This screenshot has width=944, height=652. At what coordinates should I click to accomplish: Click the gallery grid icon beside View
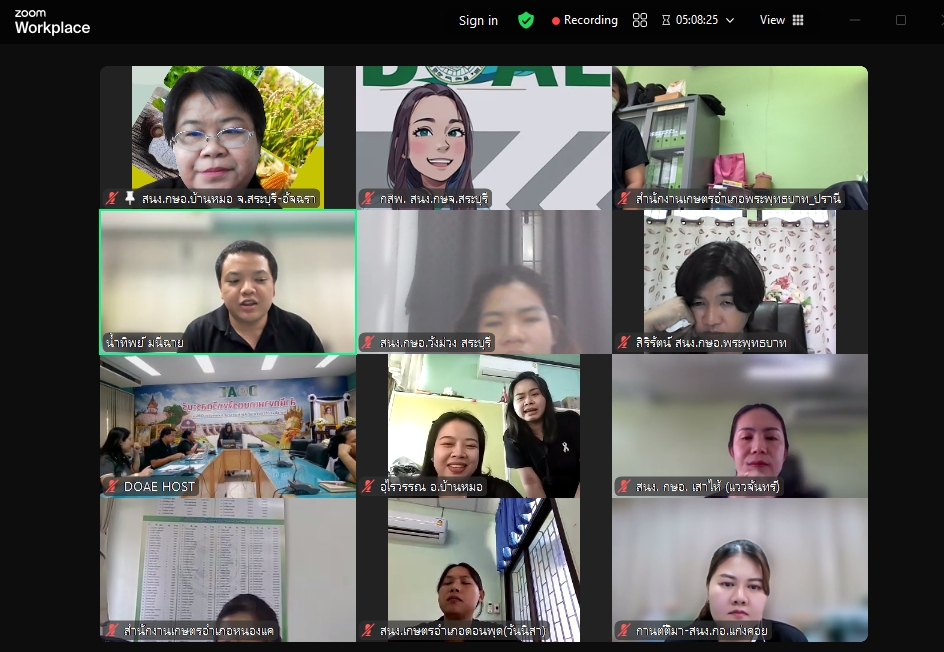[798, 20]
